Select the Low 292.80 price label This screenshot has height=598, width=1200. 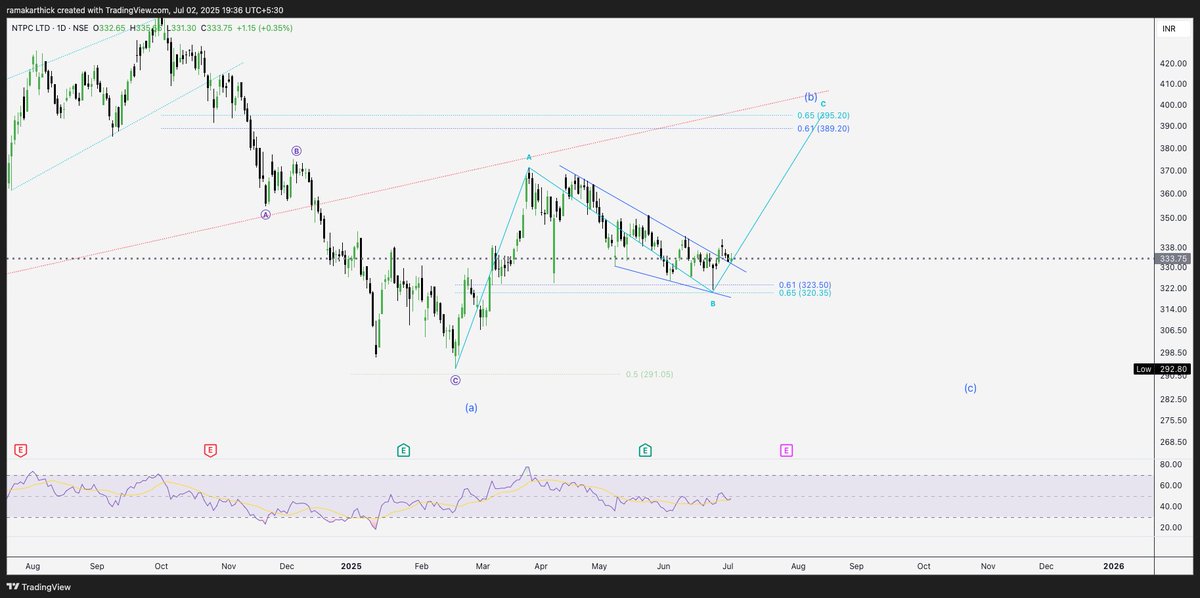point(1160,369)
